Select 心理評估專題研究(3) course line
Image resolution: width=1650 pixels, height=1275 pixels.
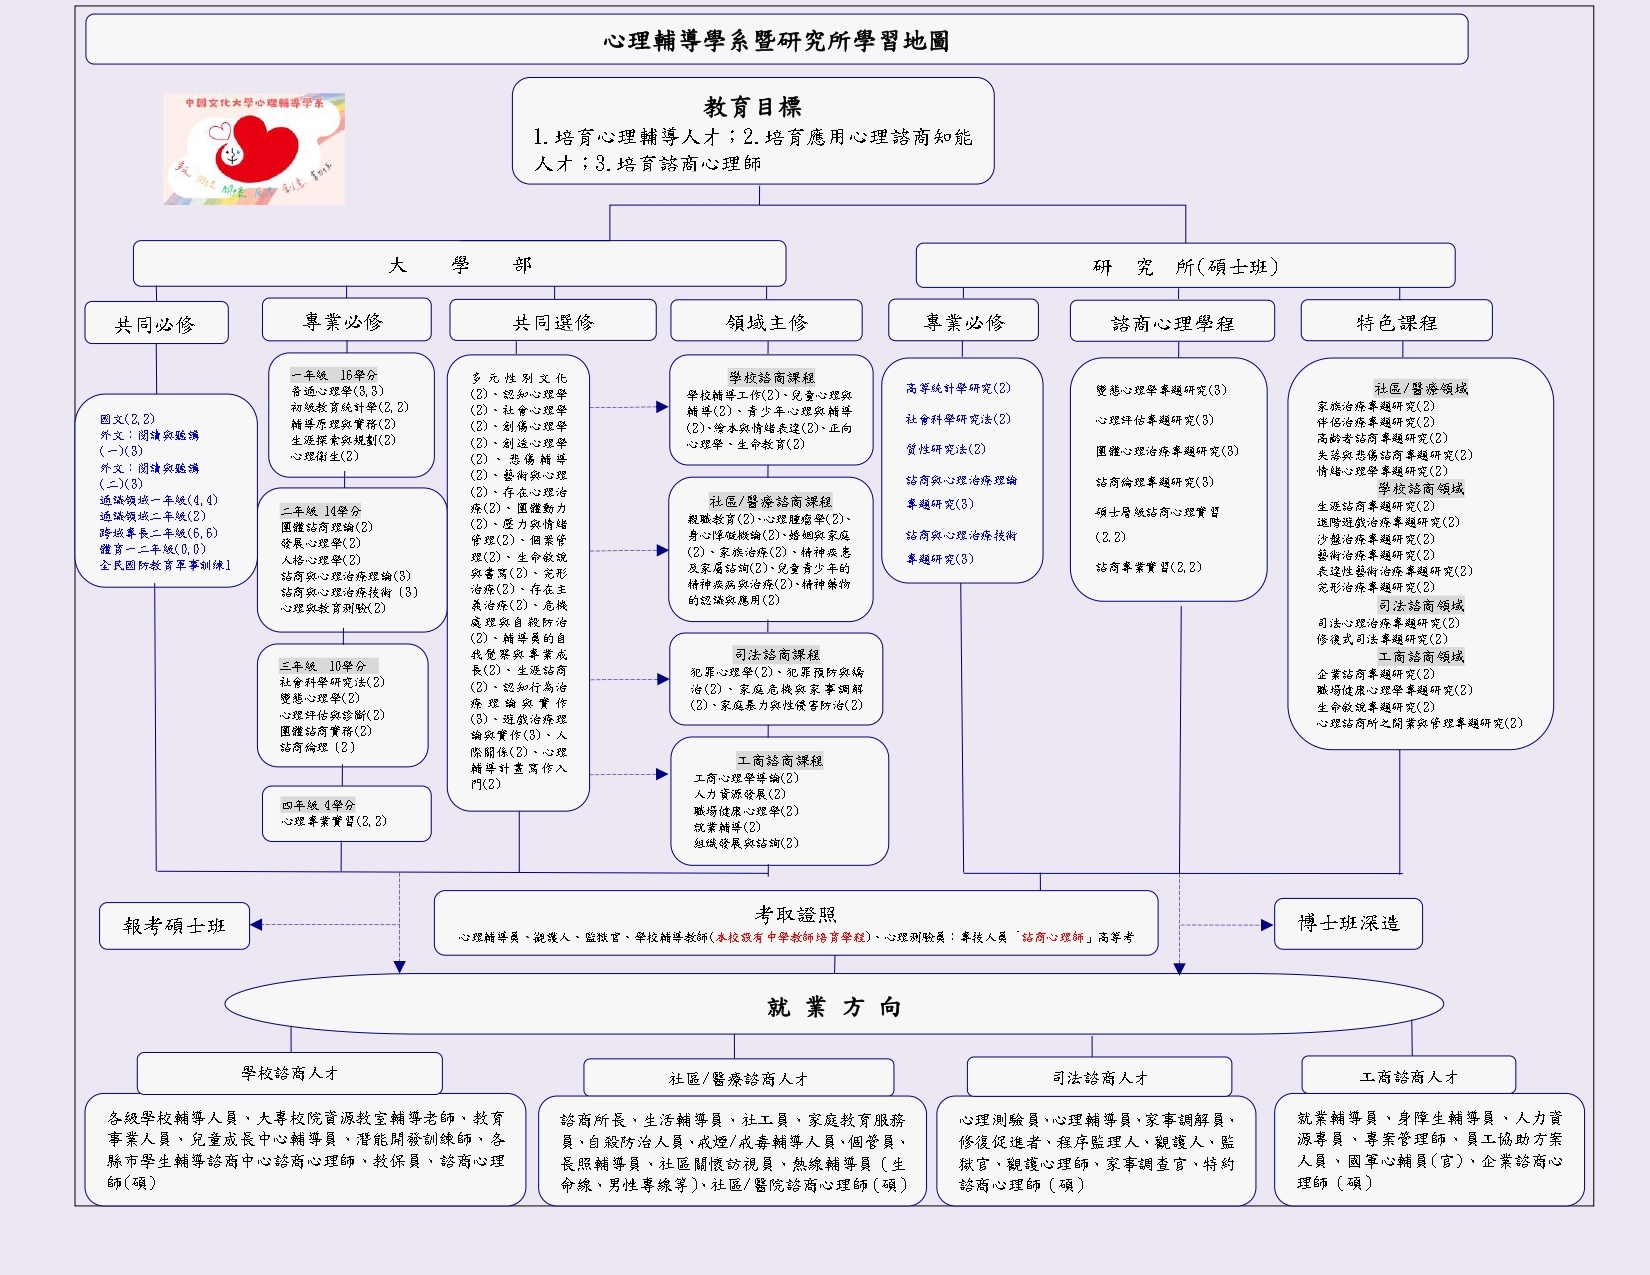pyautogui.click(x=1155, y=420)
